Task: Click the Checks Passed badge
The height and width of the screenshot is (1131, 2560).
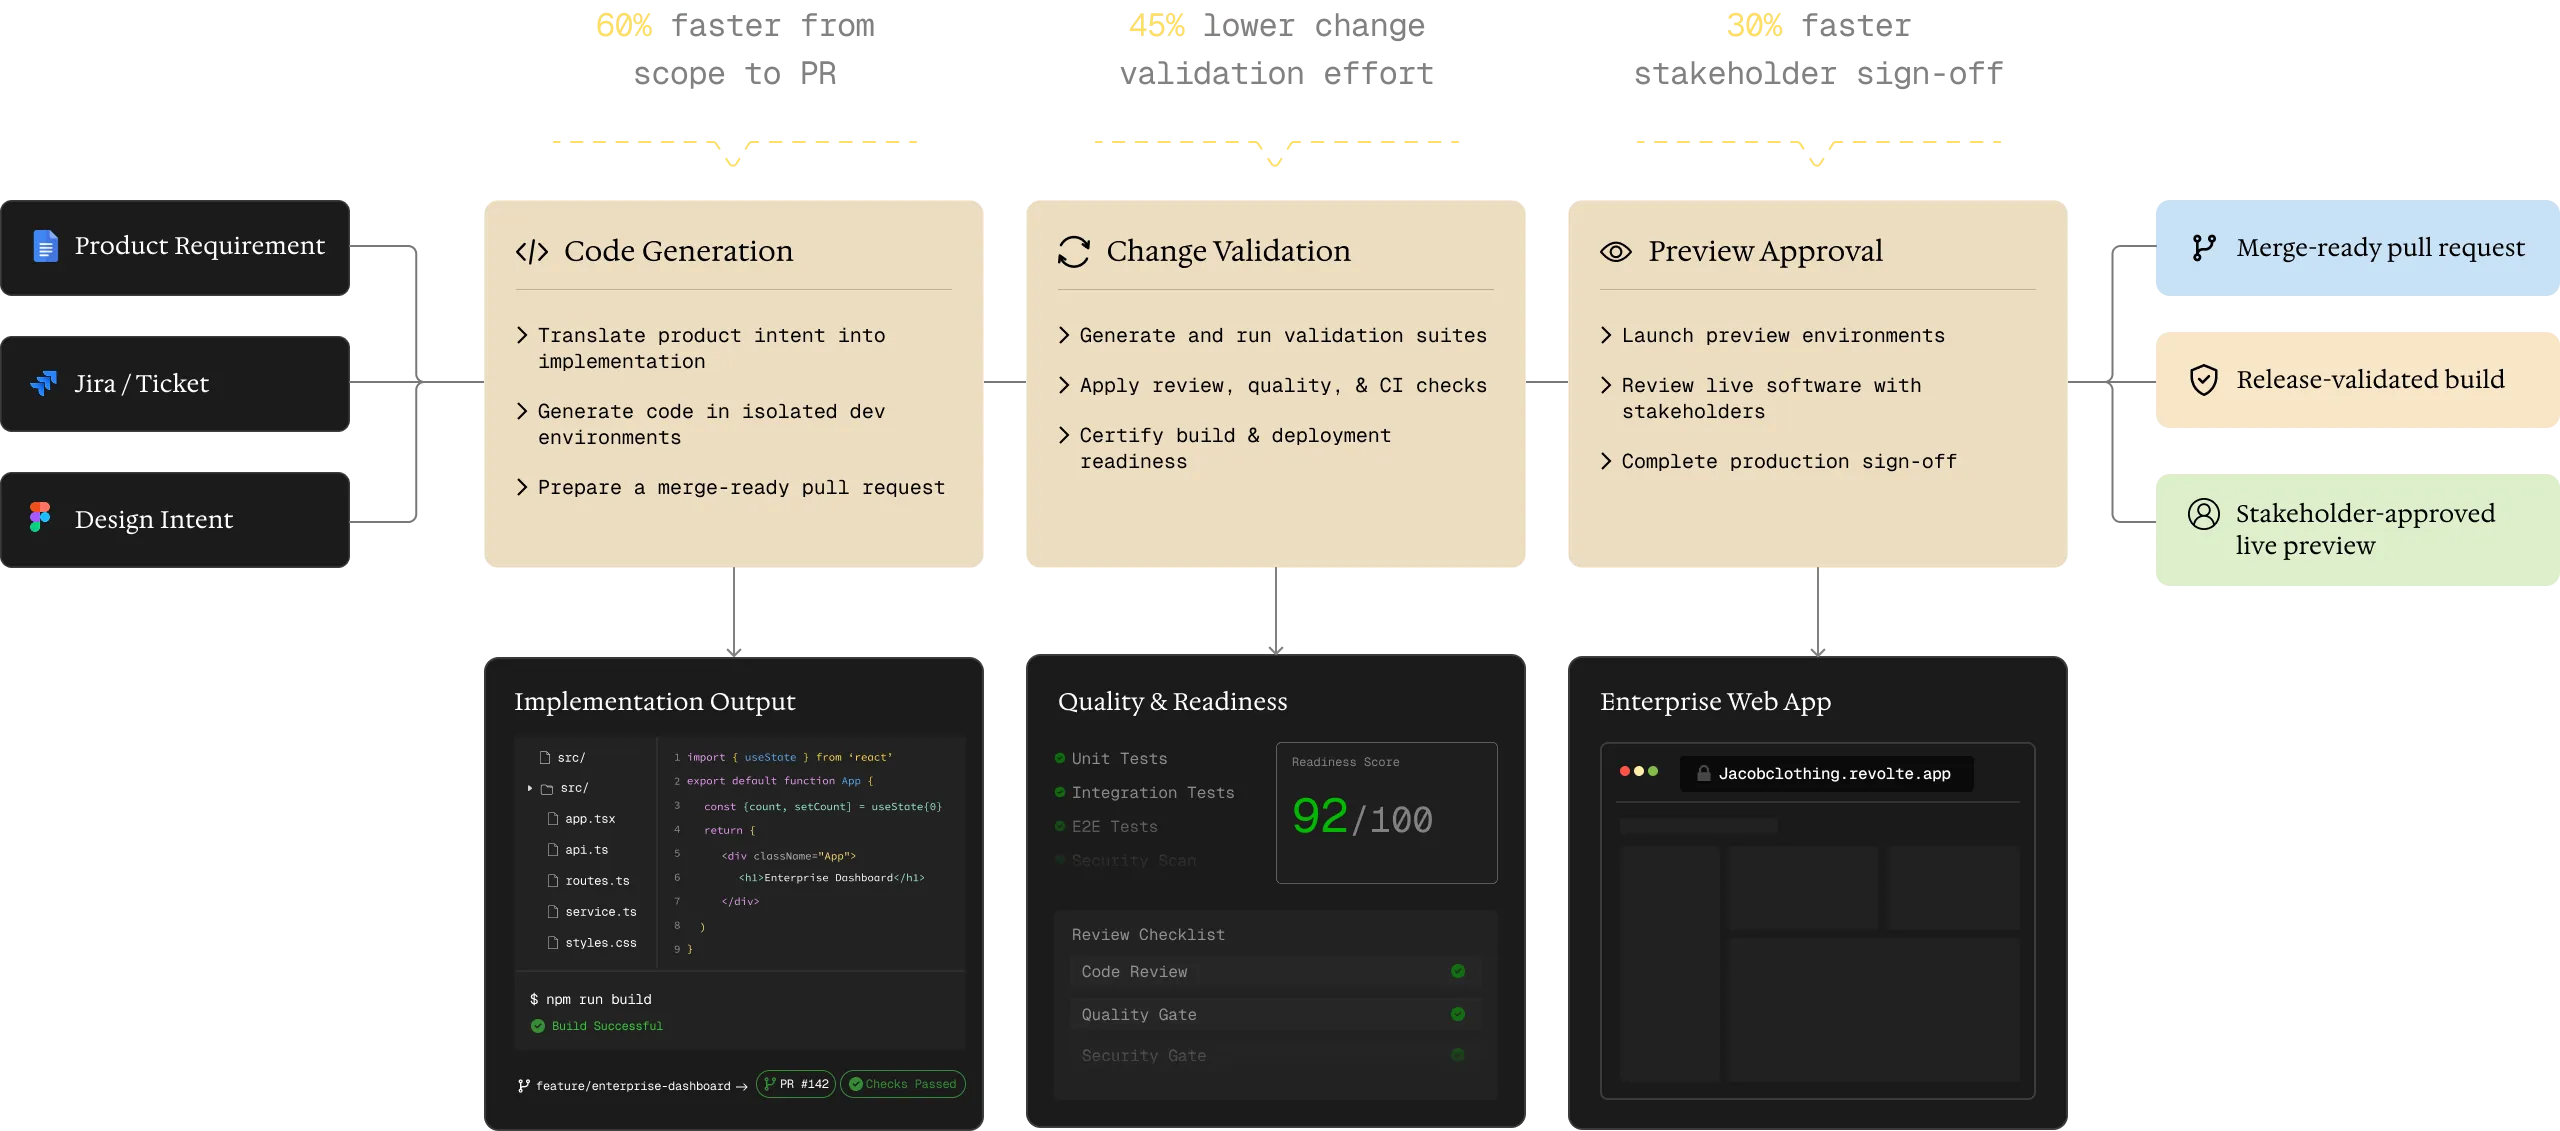Action: coord(903,1084)
